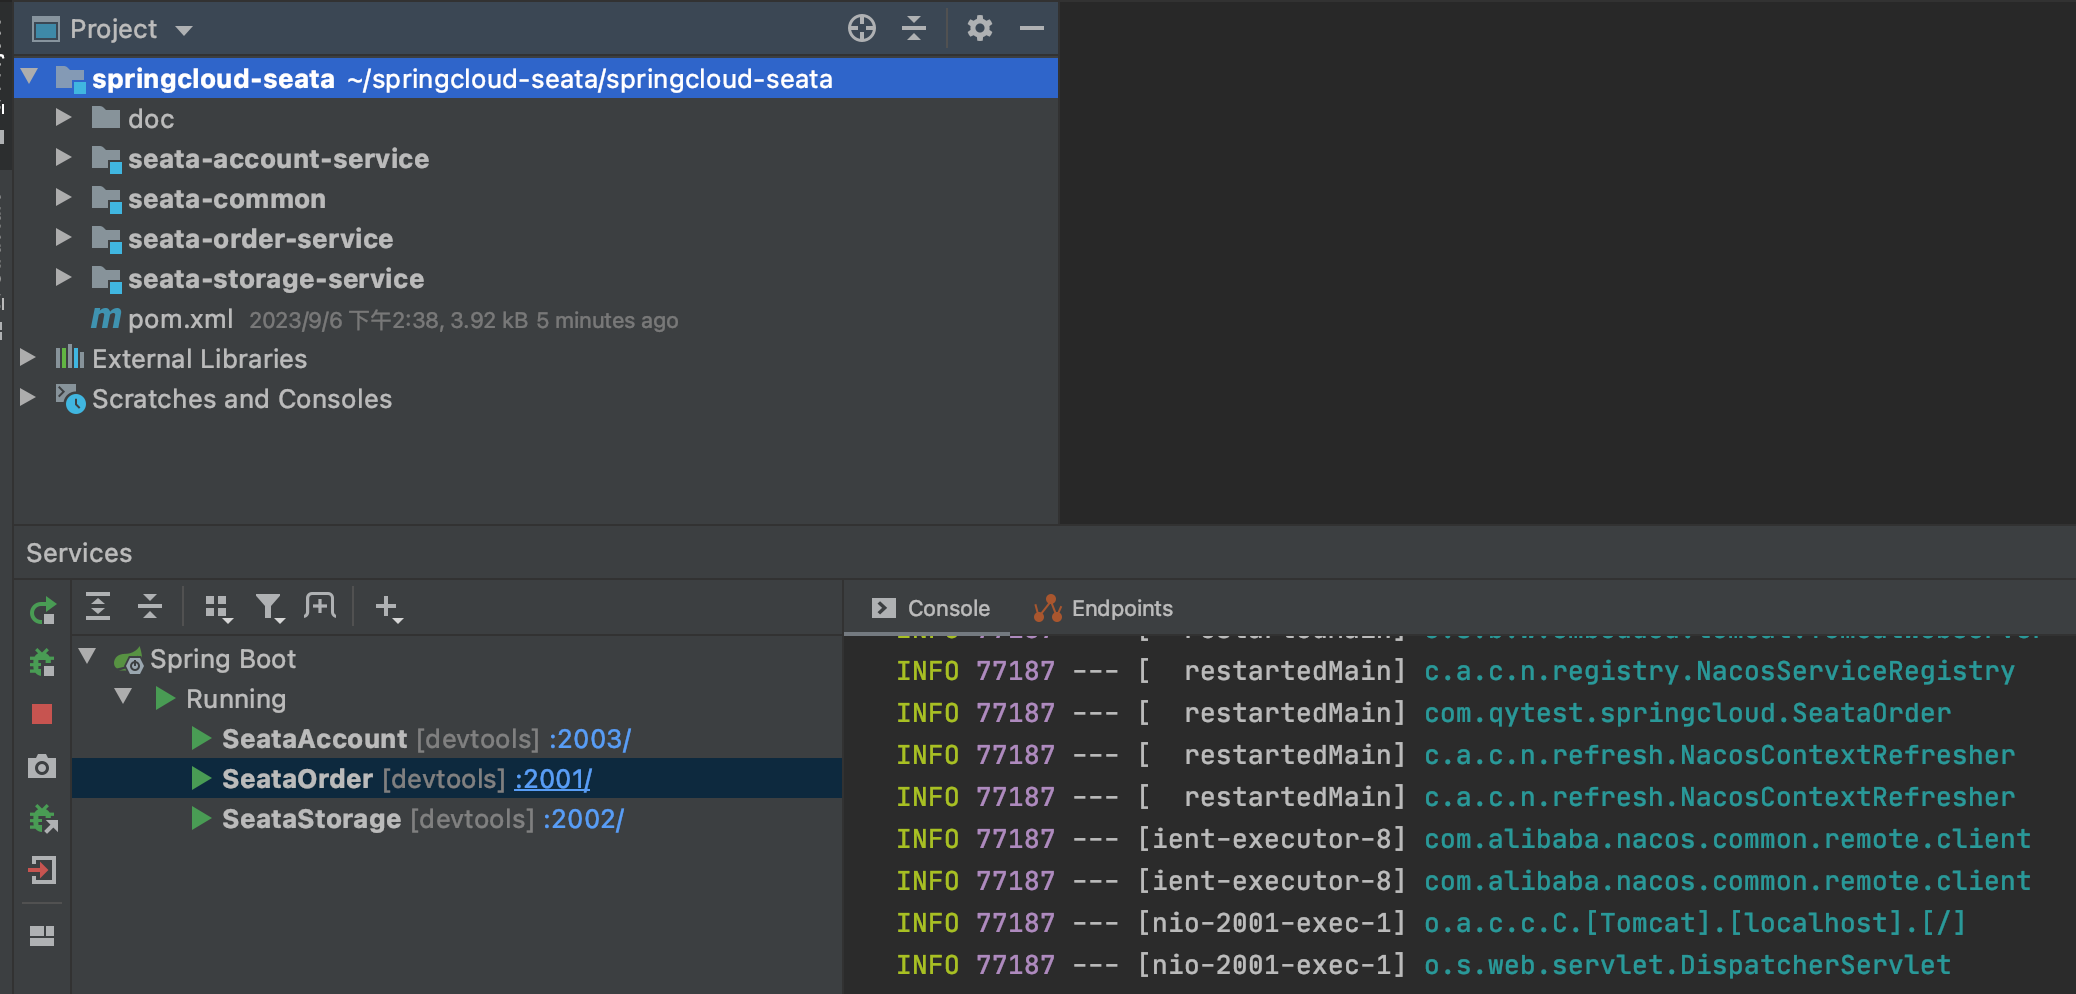Expand External Libraries node
This screenshot has height=994, width=2076.
28,357
